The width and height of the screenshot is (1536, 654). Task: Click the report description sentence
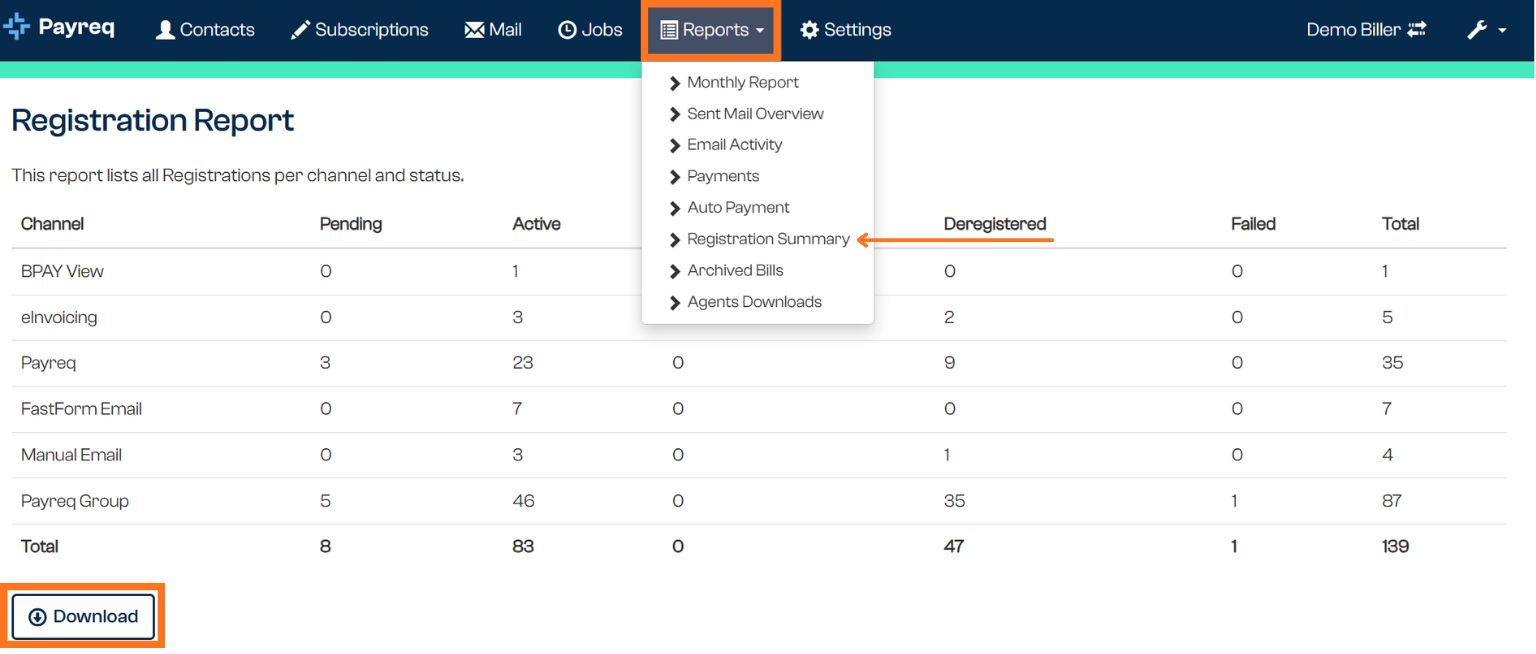(238, 176)
